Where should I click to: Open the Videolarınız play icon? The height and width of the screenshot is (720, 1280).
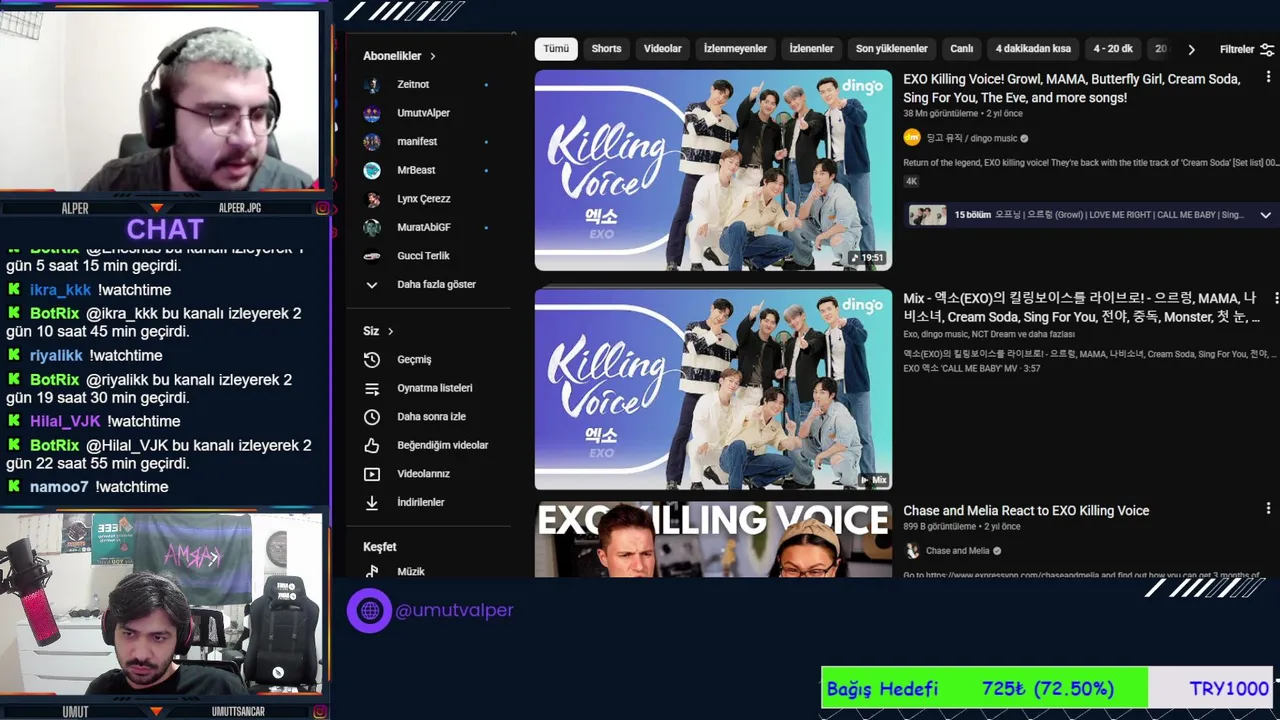pyautogui.click(x=372, y=474)
